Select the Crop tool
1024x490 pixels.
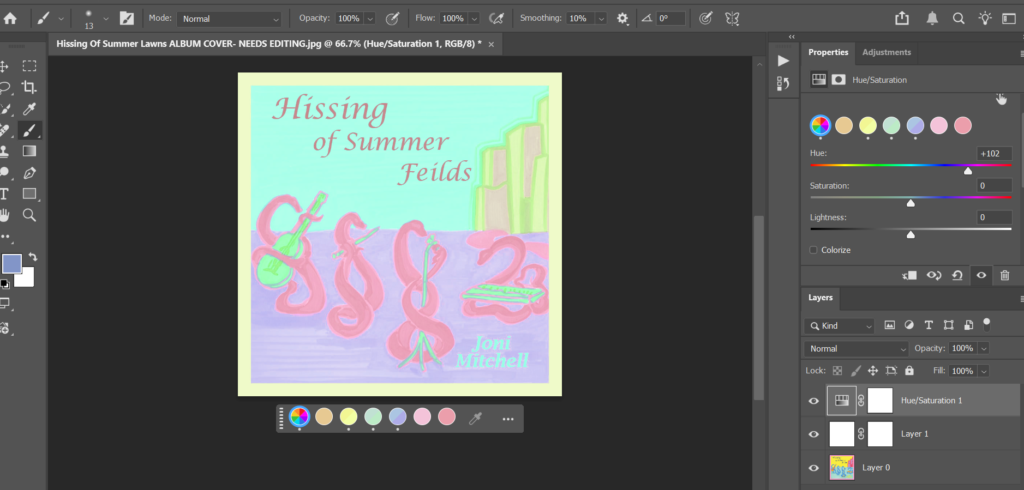29,87
